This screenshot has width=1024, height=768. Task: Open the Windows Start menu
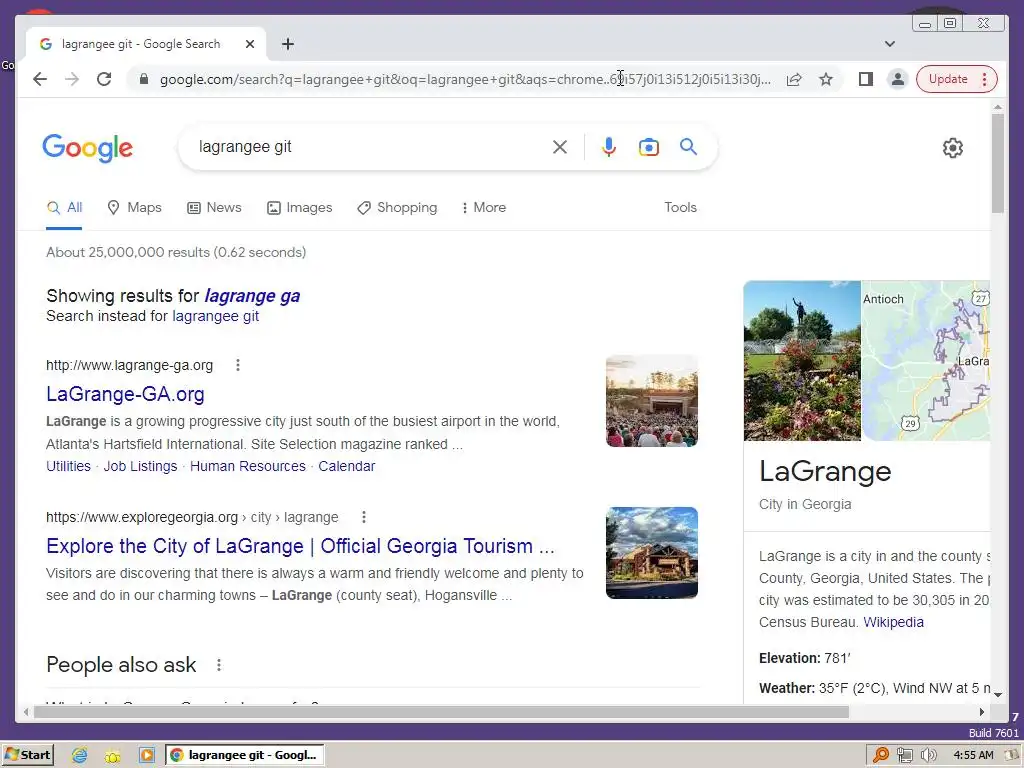point(27,755)
